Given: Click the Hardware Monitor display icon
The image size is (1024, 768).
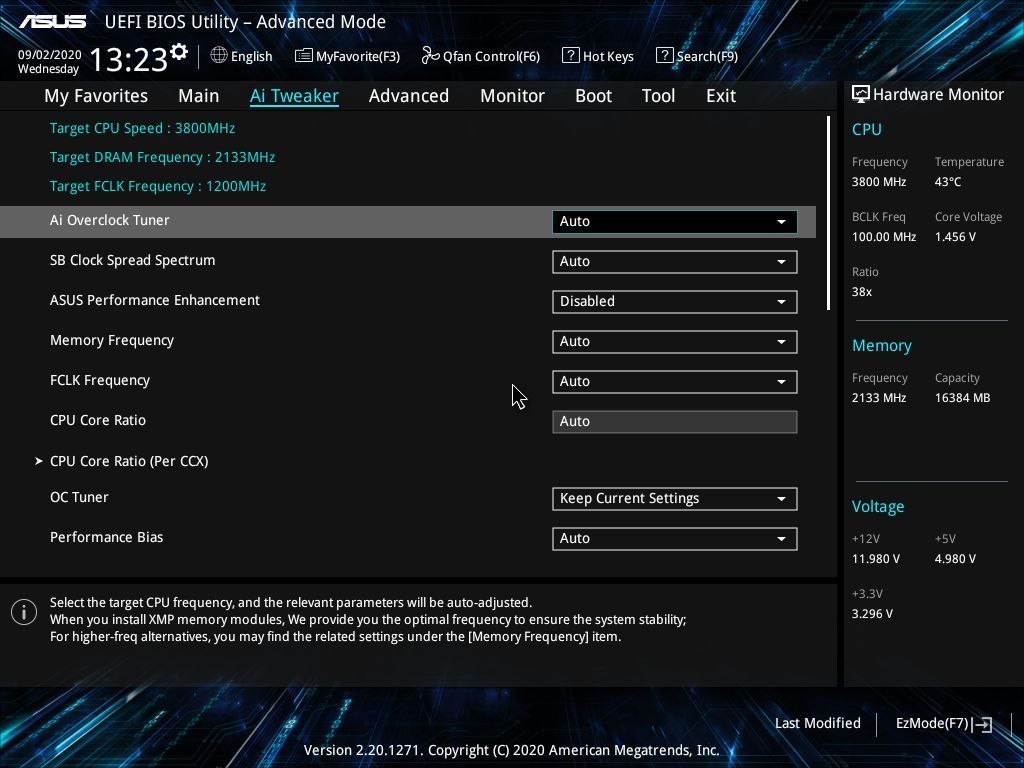Looking at the screenshot, I should pos(861,95).
